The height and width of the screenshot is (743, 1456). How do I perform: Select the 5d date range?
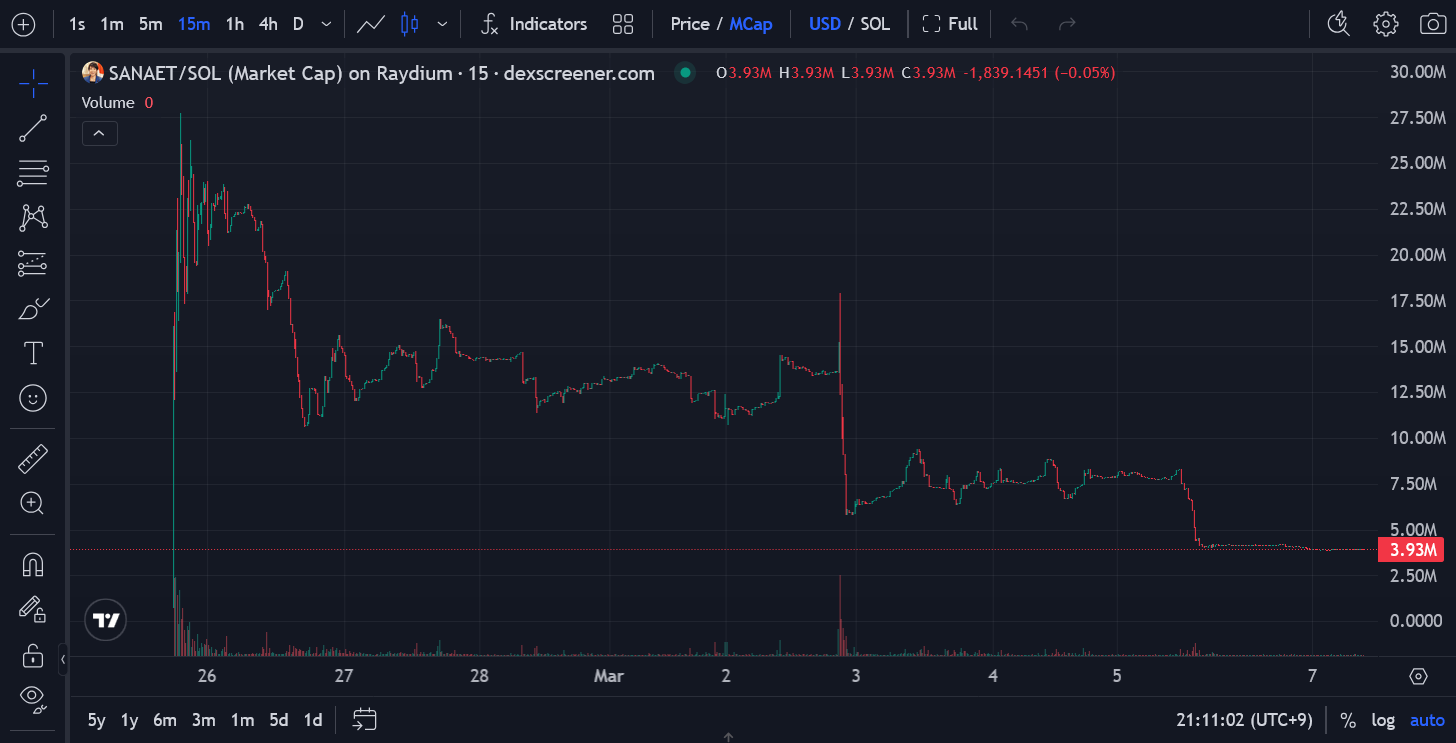click(279, 720)
